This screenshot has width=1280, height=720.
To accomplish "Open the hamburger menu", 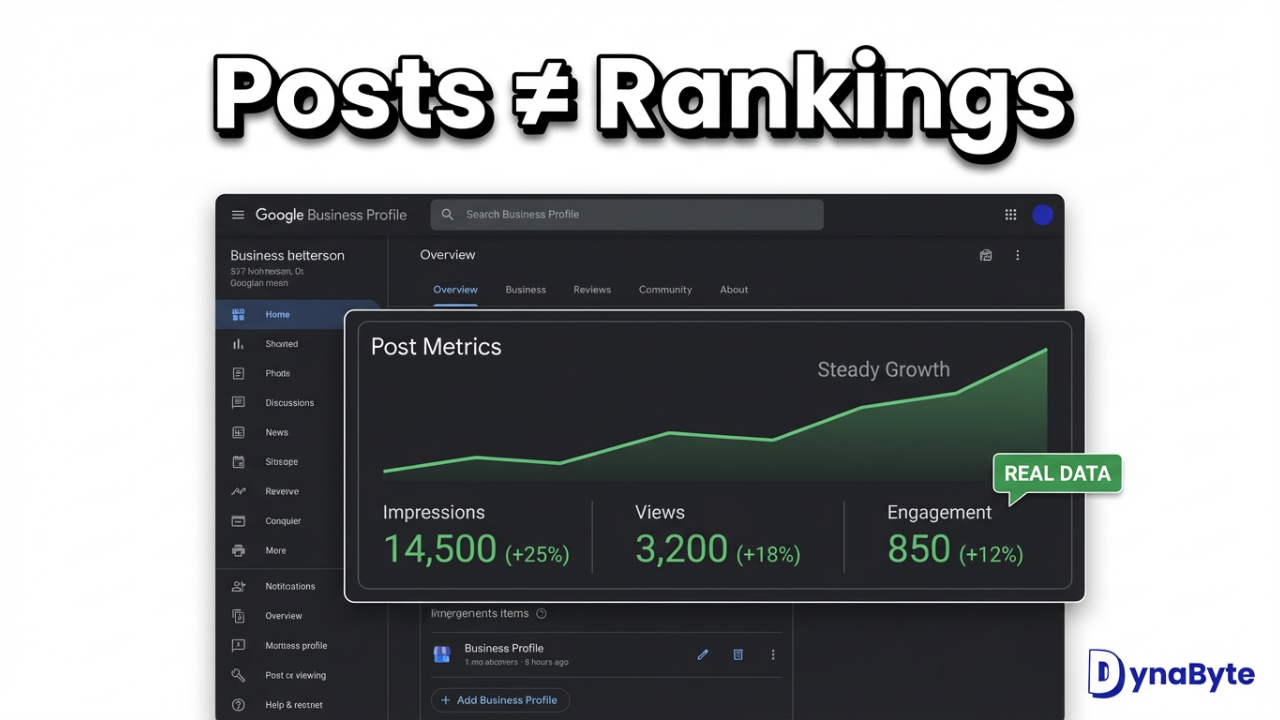I will 238,214.
